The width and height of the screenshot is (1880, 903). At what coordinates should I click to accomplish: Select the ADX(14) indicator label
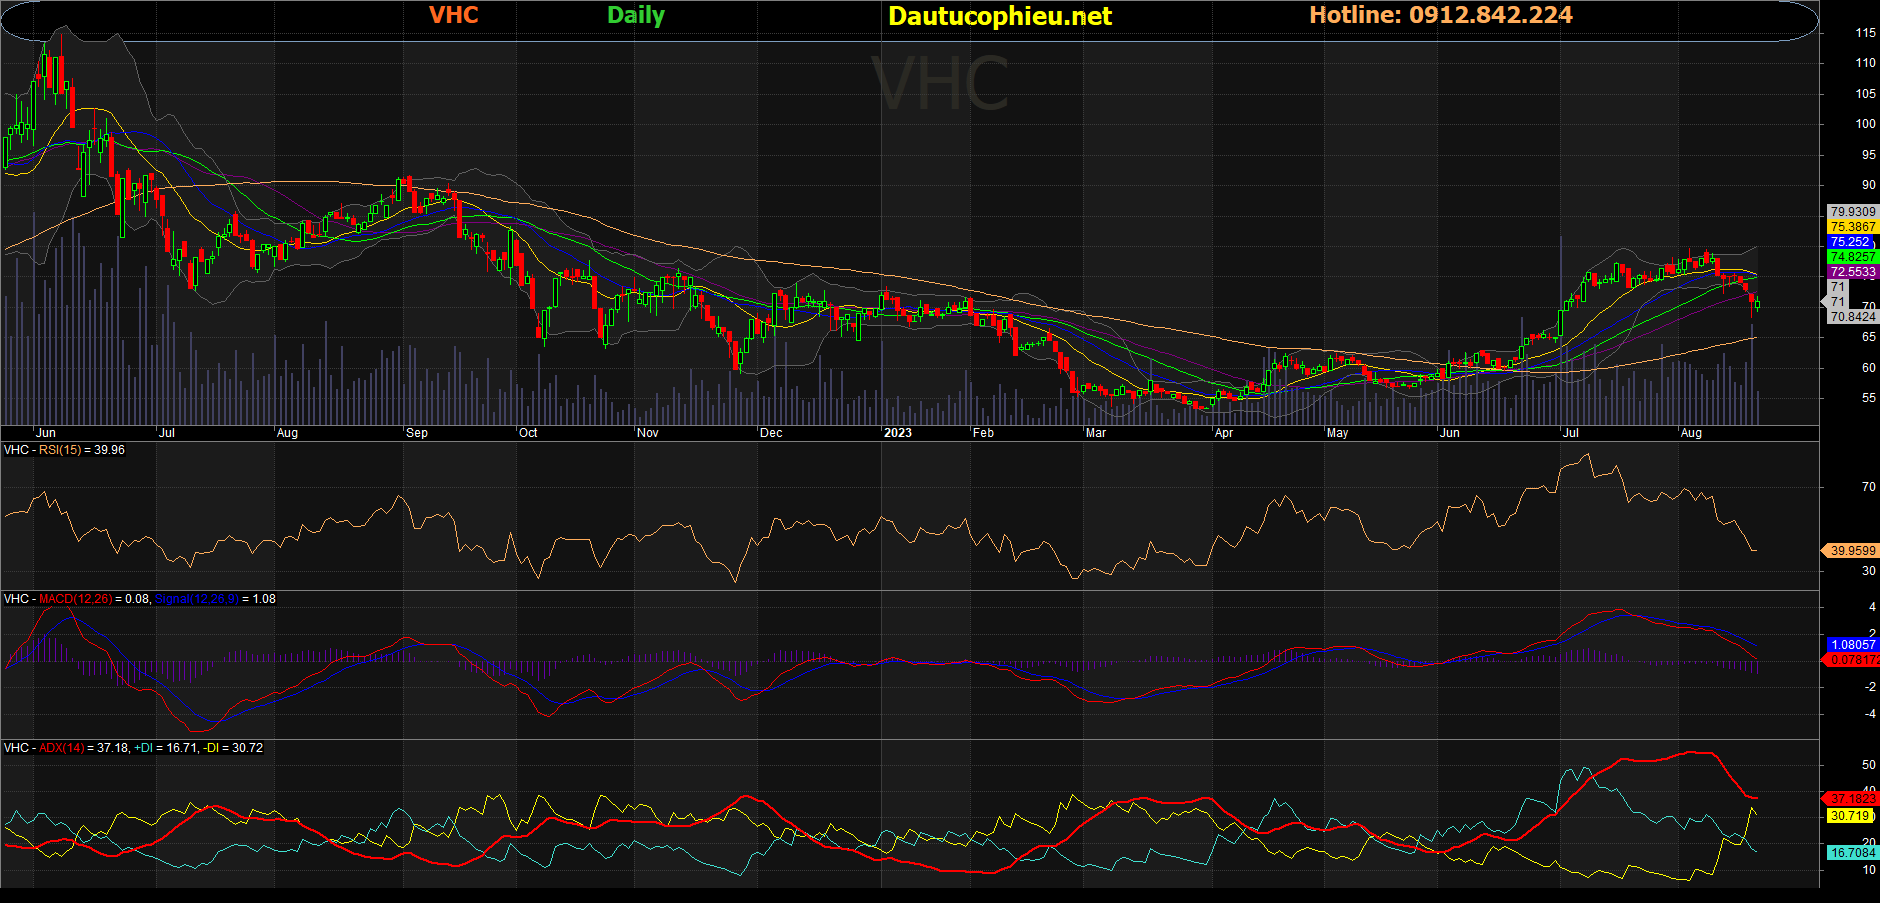pyautogui.click(x=61, y=748)
